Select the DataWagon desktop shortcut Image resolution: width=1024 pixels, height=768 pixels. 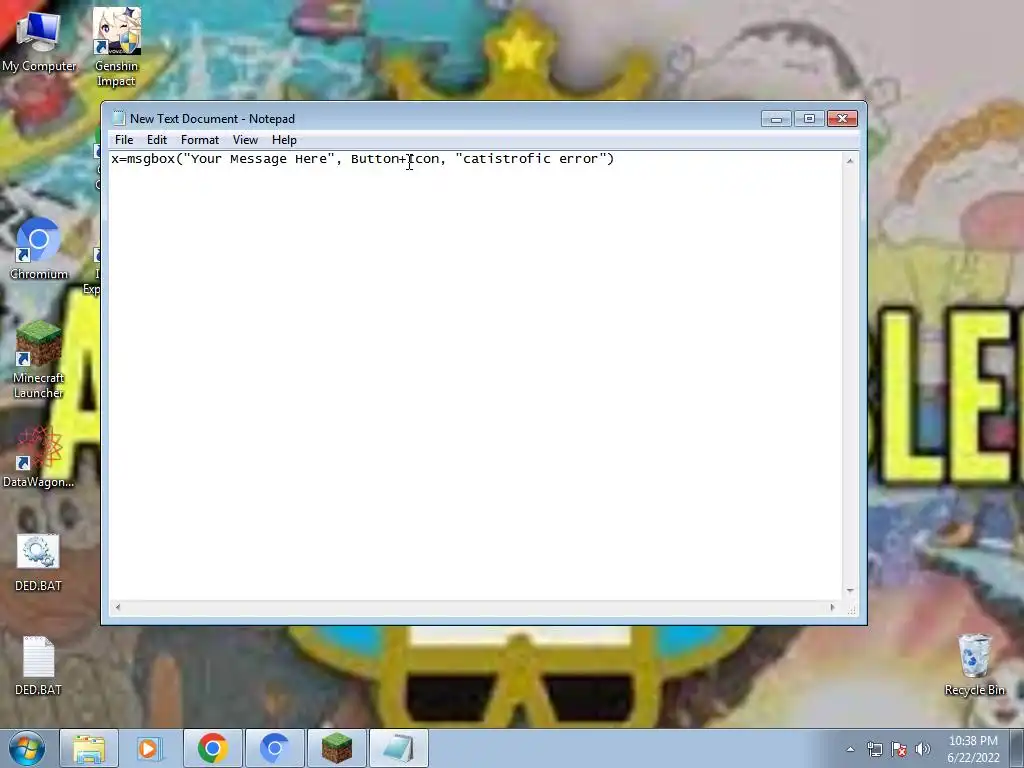[39, 457]
